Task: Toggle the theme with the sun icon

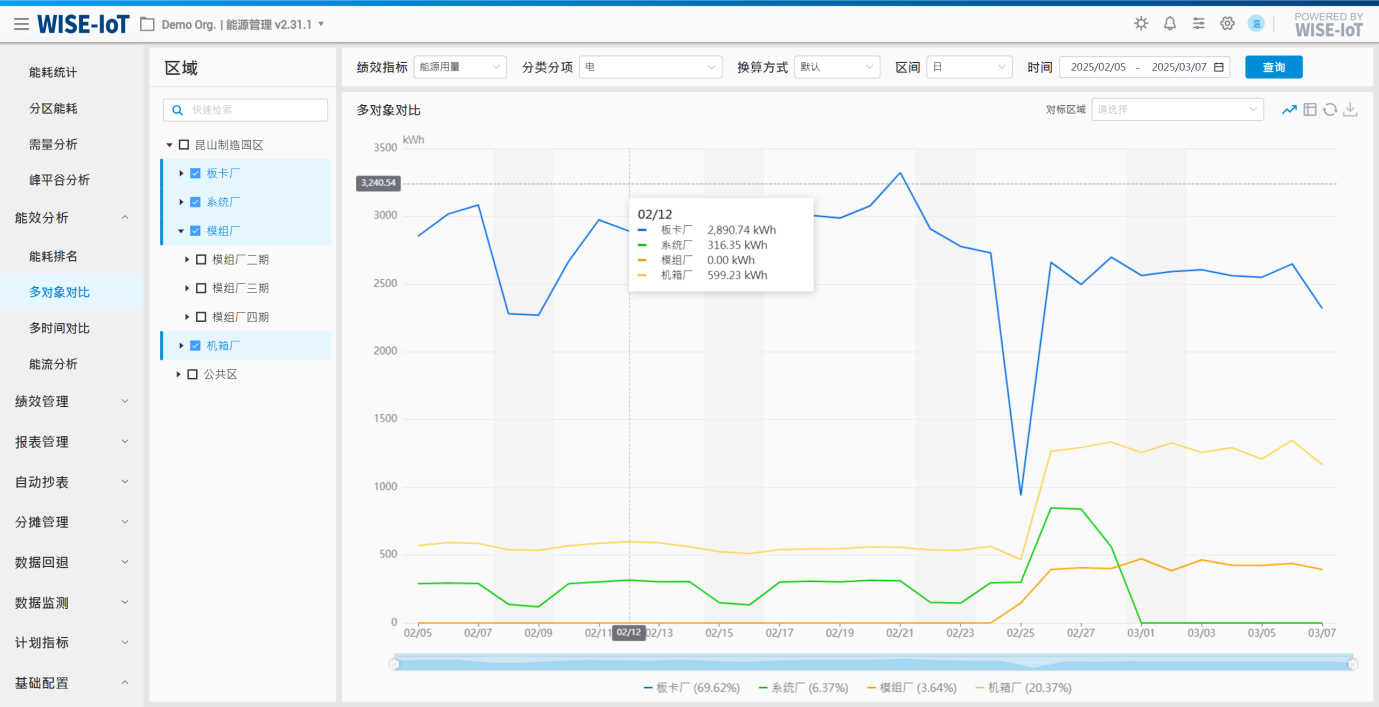Action: point(1141,24)
